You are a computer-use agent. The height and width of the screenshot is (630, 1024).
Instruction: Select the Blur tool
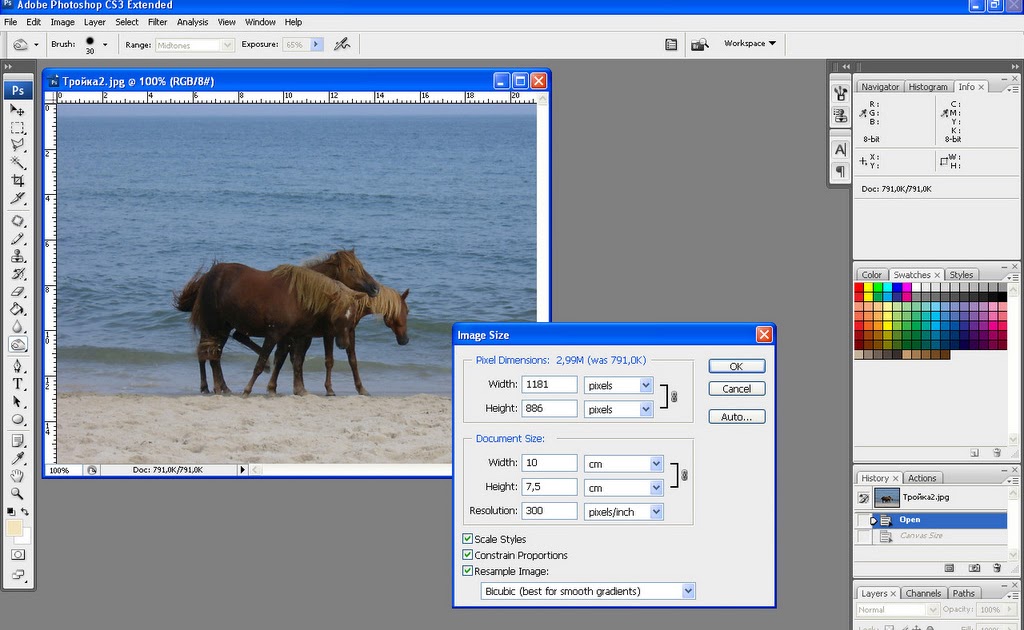pos(18,327)
